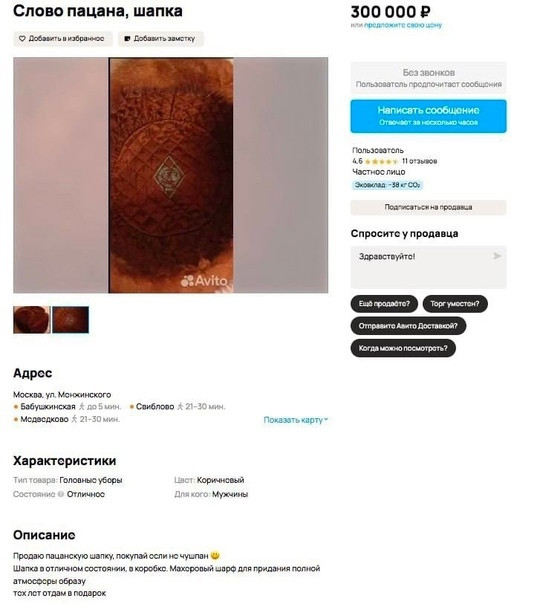Image resolution: width=537 pixels, height=604 pixels.
Task: Choose Когда можно посмотреть? quick reply
Action: 403,348
